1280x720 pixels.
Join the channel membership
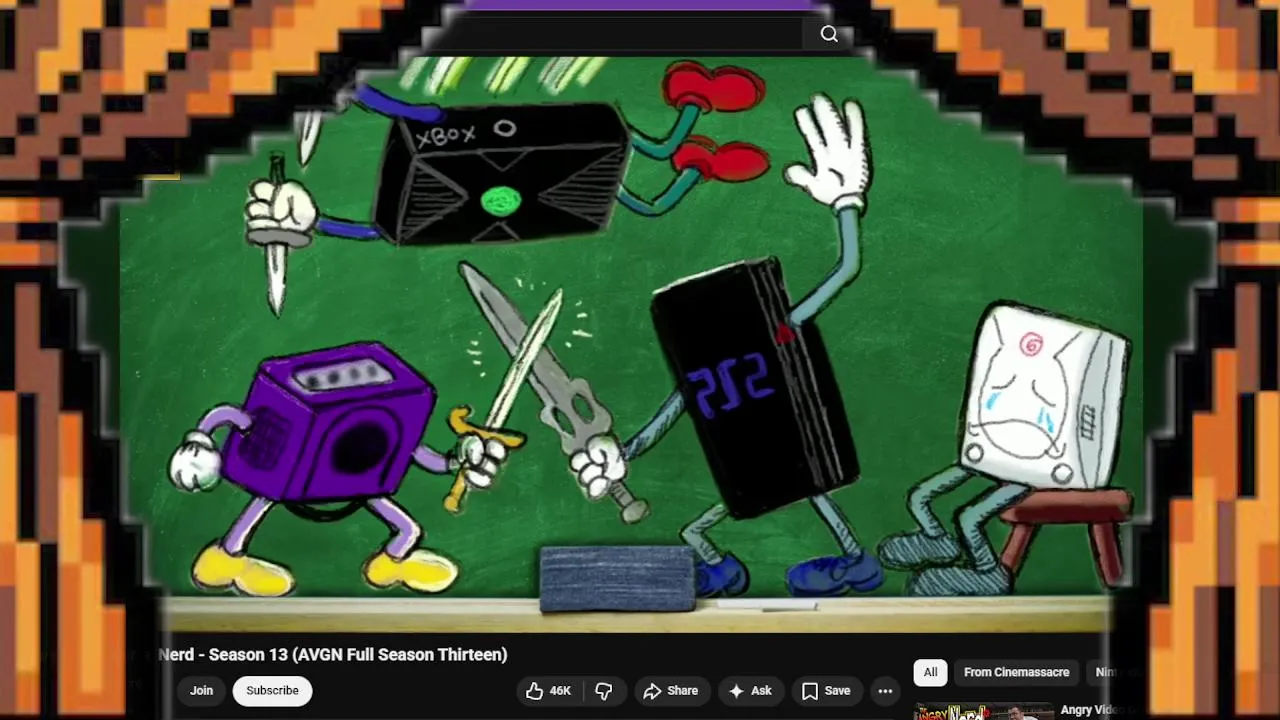click(x=201, y=691)
